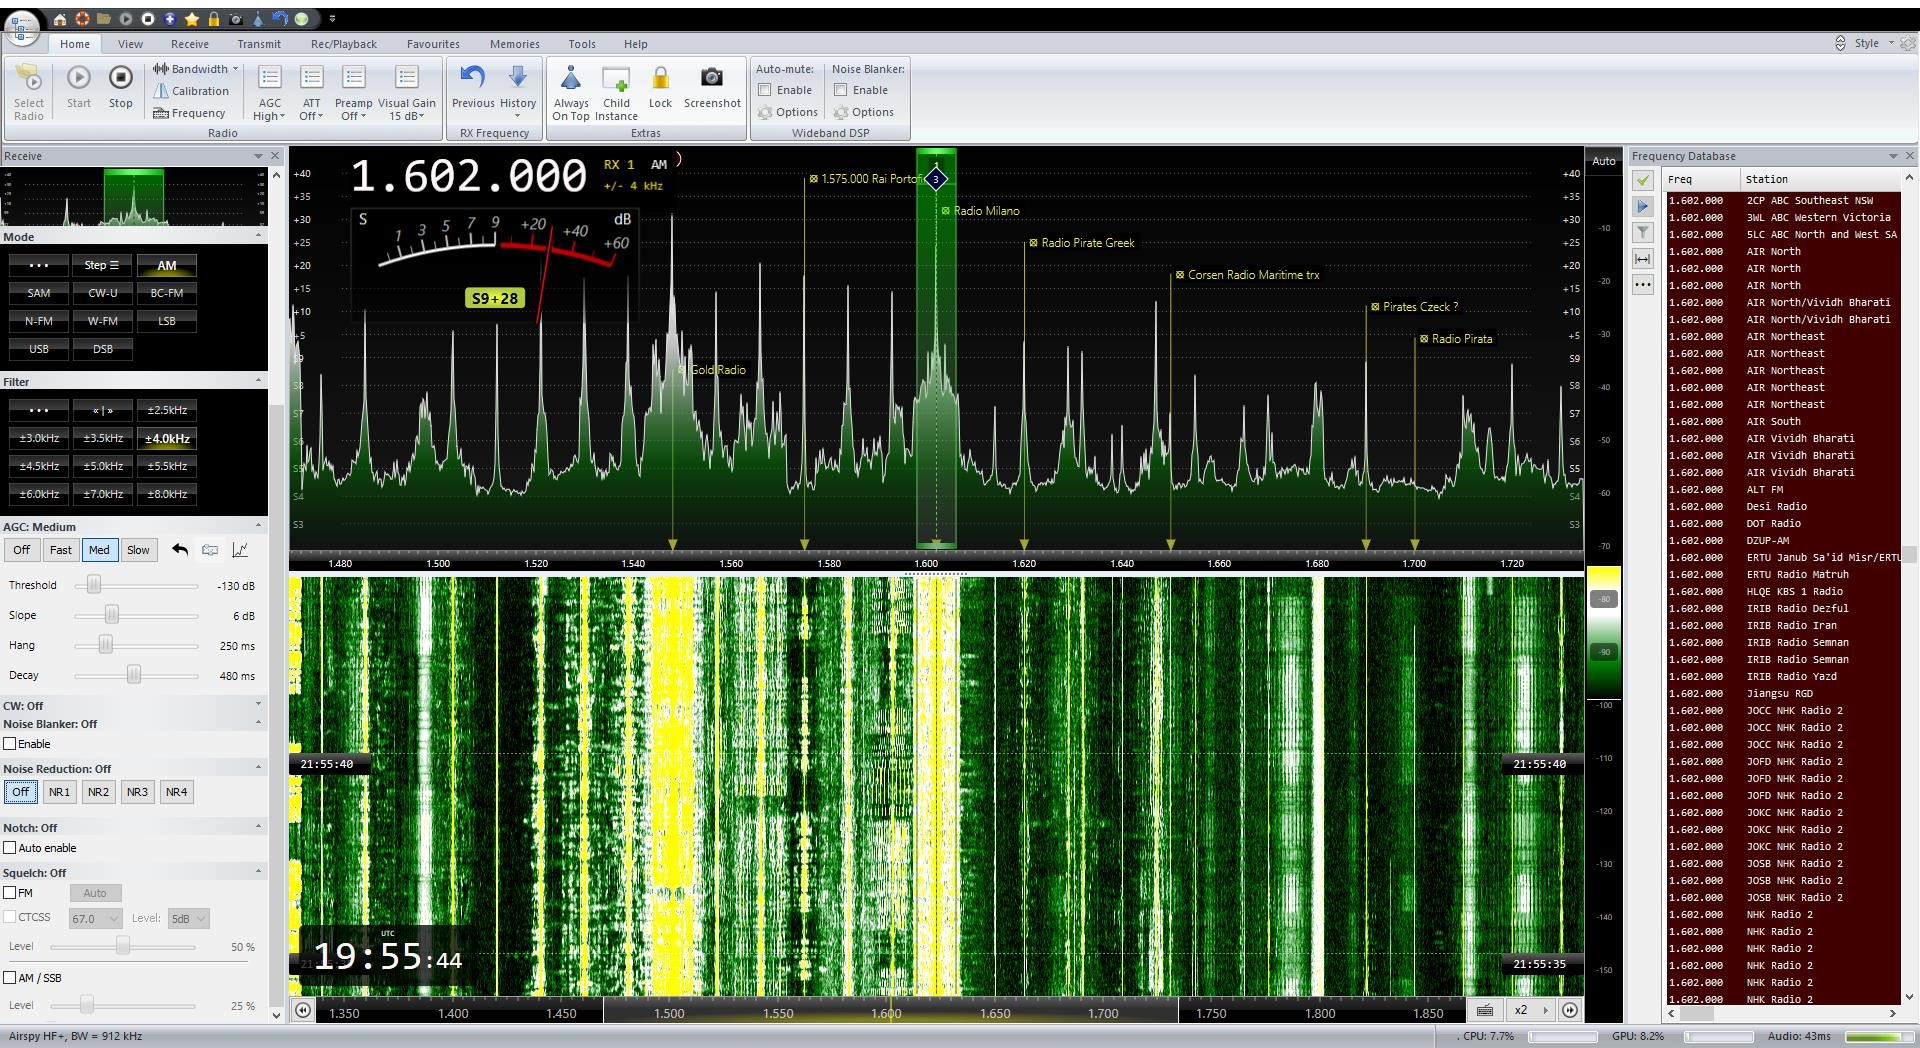
Task: Click the AGC Threshold slider handle
Action: (x=94, y=585)
